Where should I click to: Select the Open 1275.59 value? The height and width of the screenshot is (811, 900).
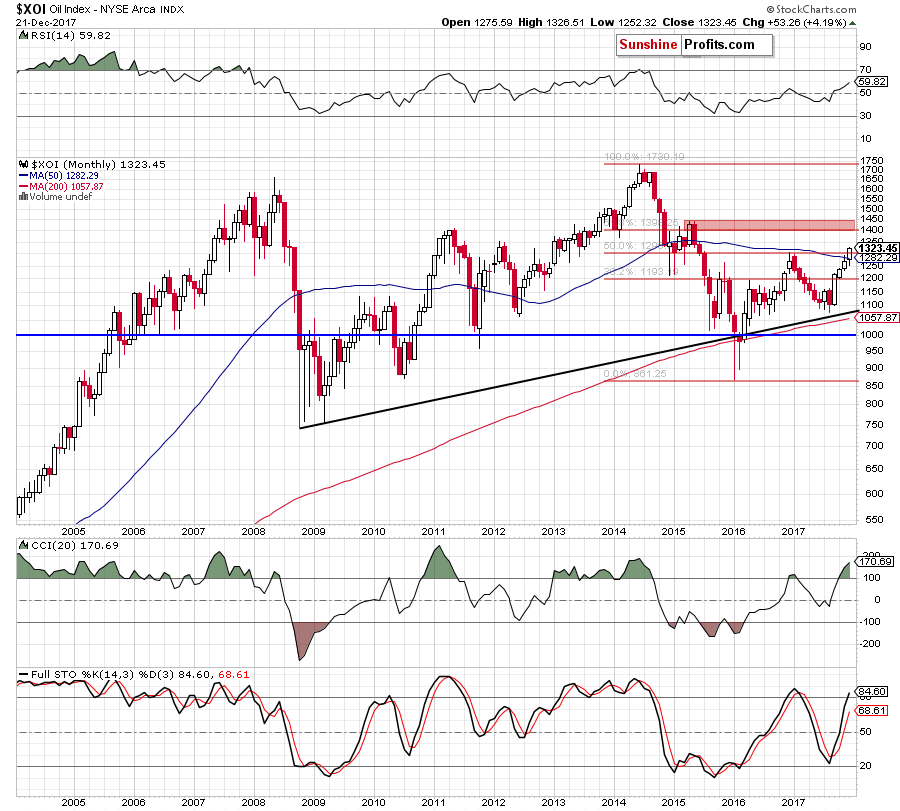click(x=477, y=22)
